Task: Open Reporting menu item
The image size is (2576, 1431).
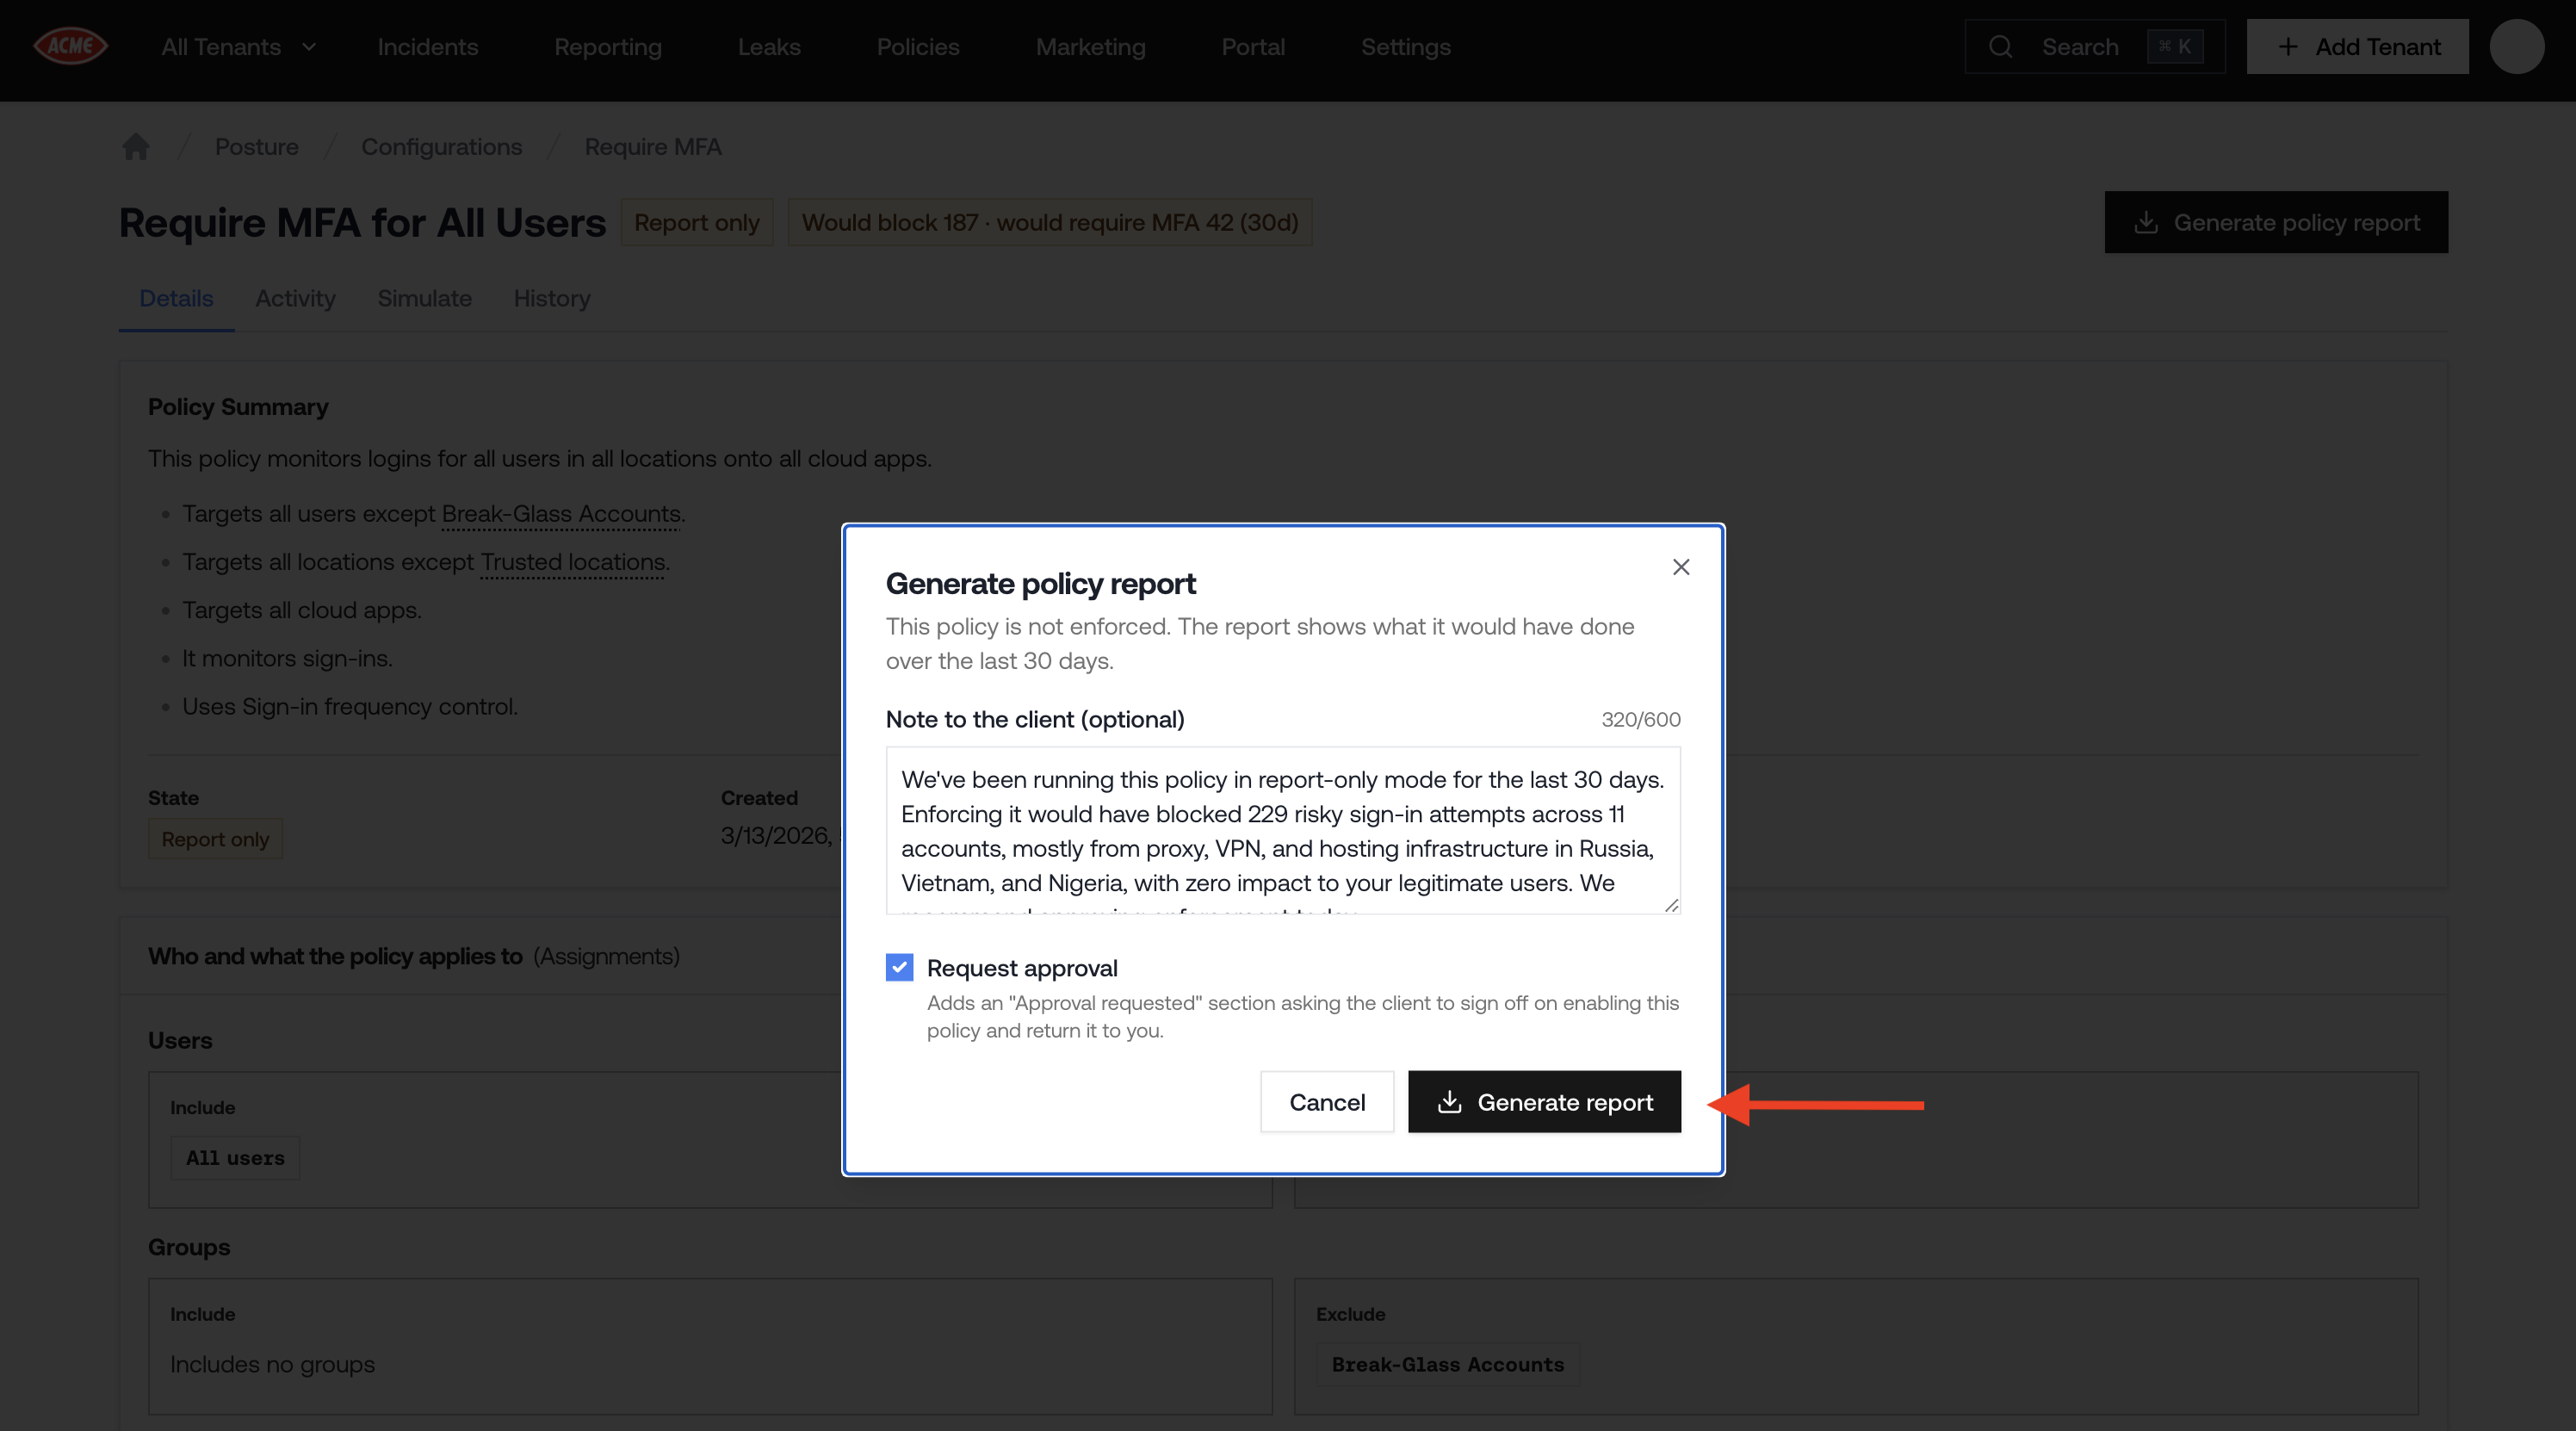Action: pos(608,47)
